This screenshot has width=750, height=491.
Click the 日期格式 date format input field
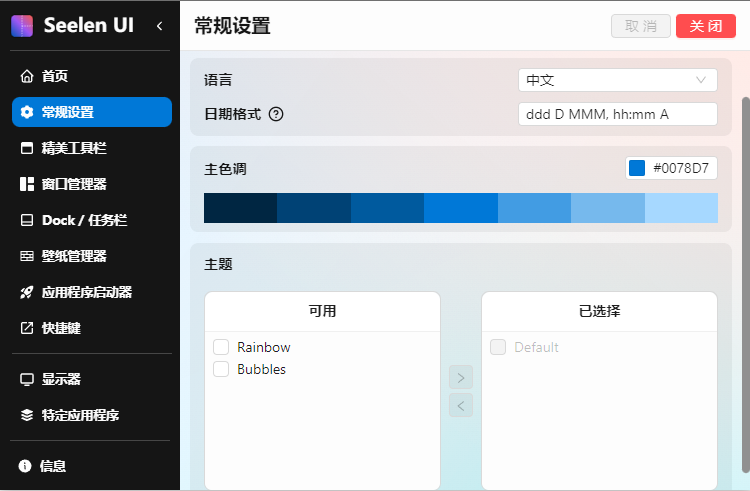pyautogui.click(x=617, y=114)
